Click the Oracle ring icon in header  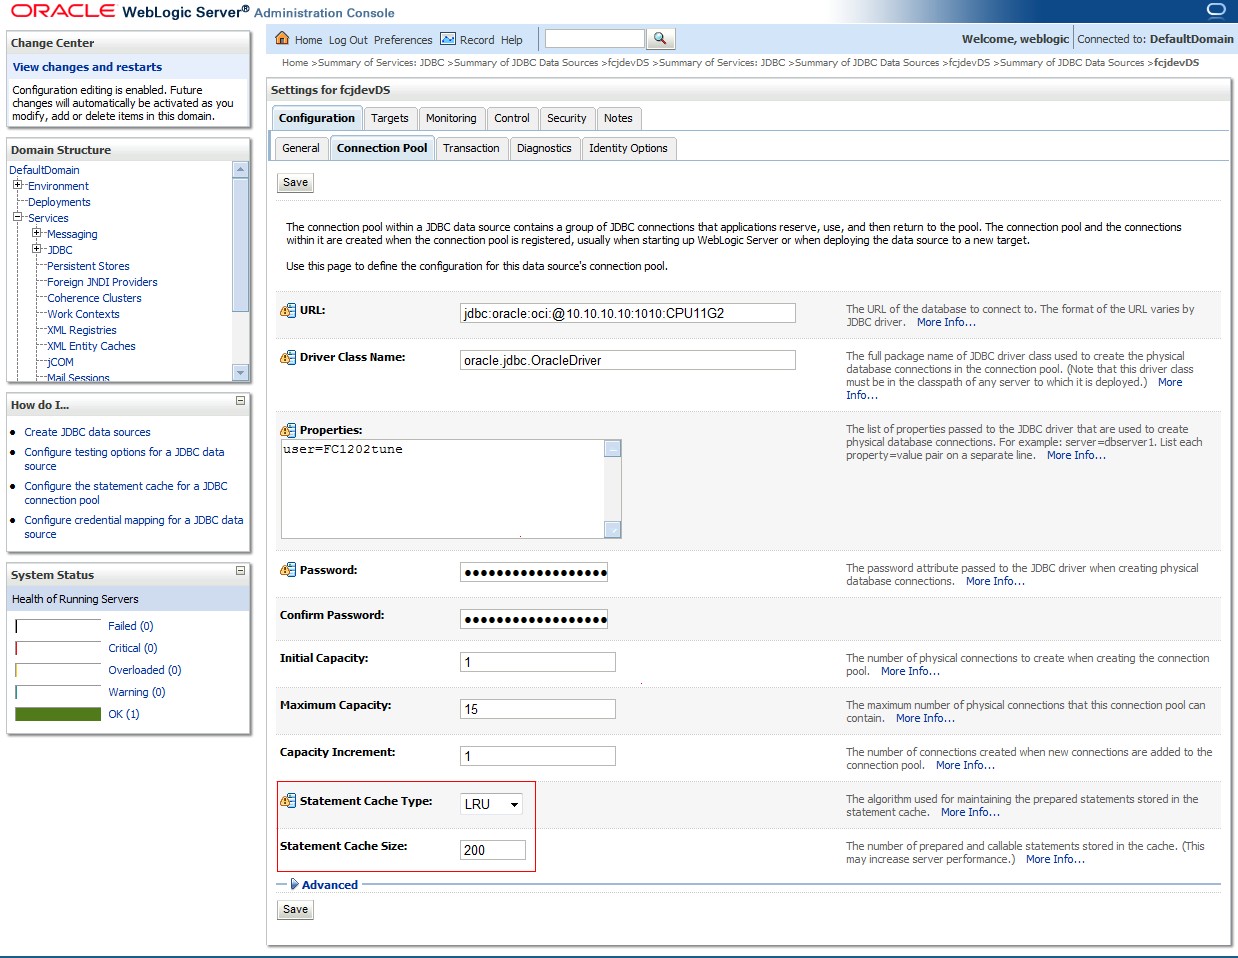(1216, 10)
